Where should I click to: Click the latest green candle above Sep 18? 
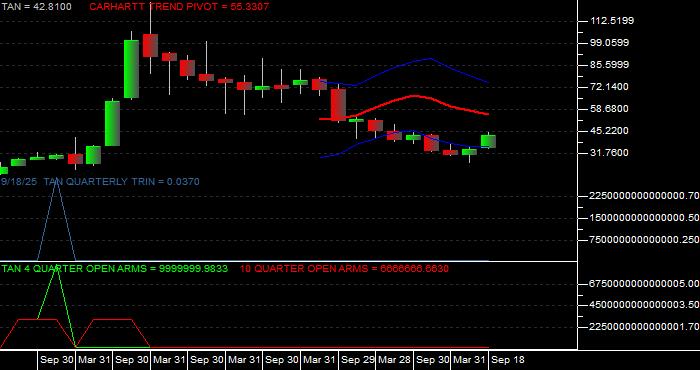(x=488, y=141)
